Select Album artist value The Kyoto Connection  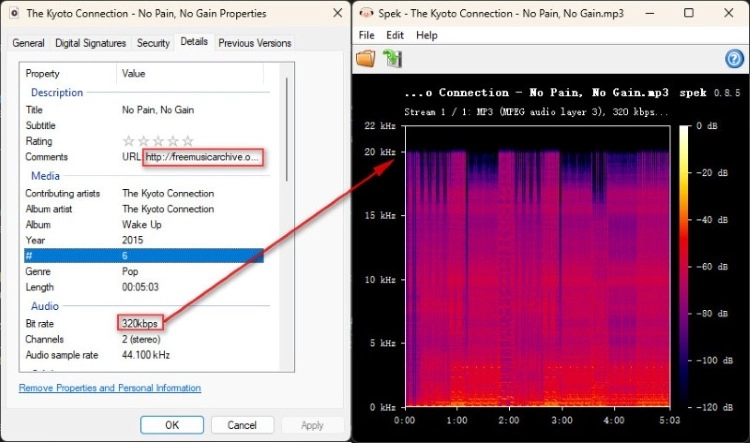click(x=168, y=209)
